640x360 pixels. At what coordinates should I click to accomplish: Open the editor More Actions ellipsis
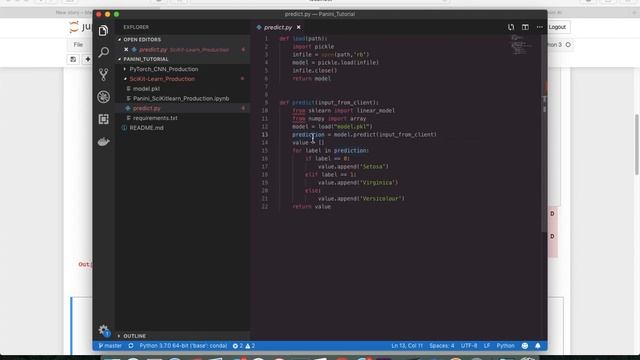tap(540, 27)
